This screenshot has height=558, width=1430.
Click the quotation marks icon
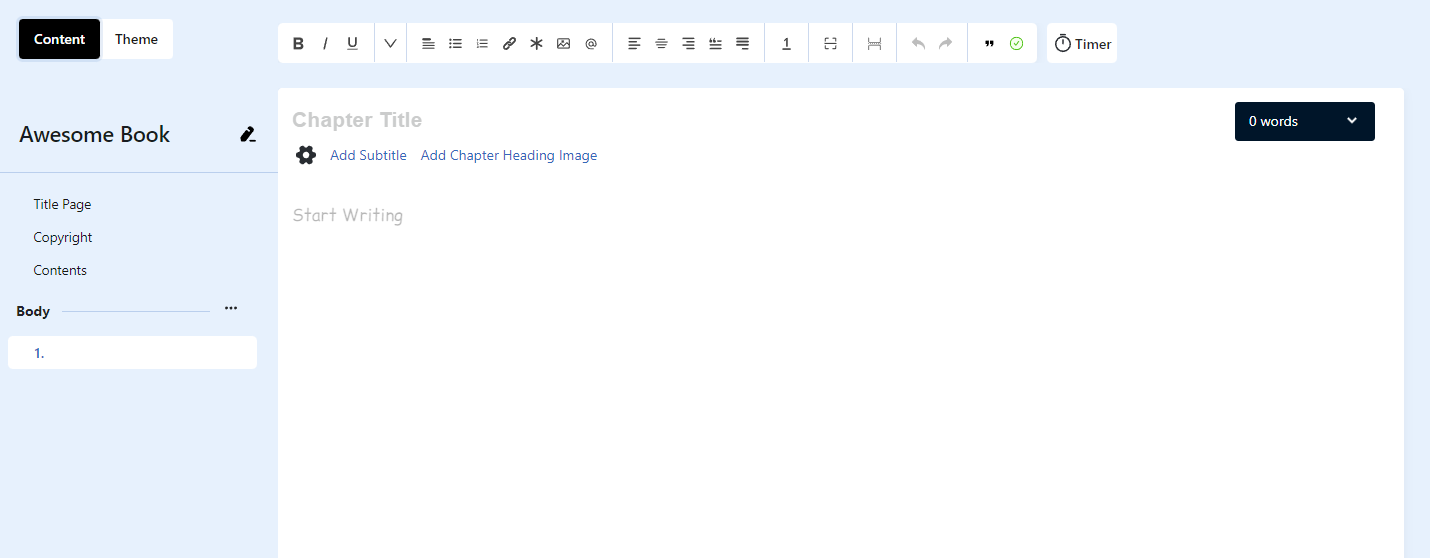(989, 44)
